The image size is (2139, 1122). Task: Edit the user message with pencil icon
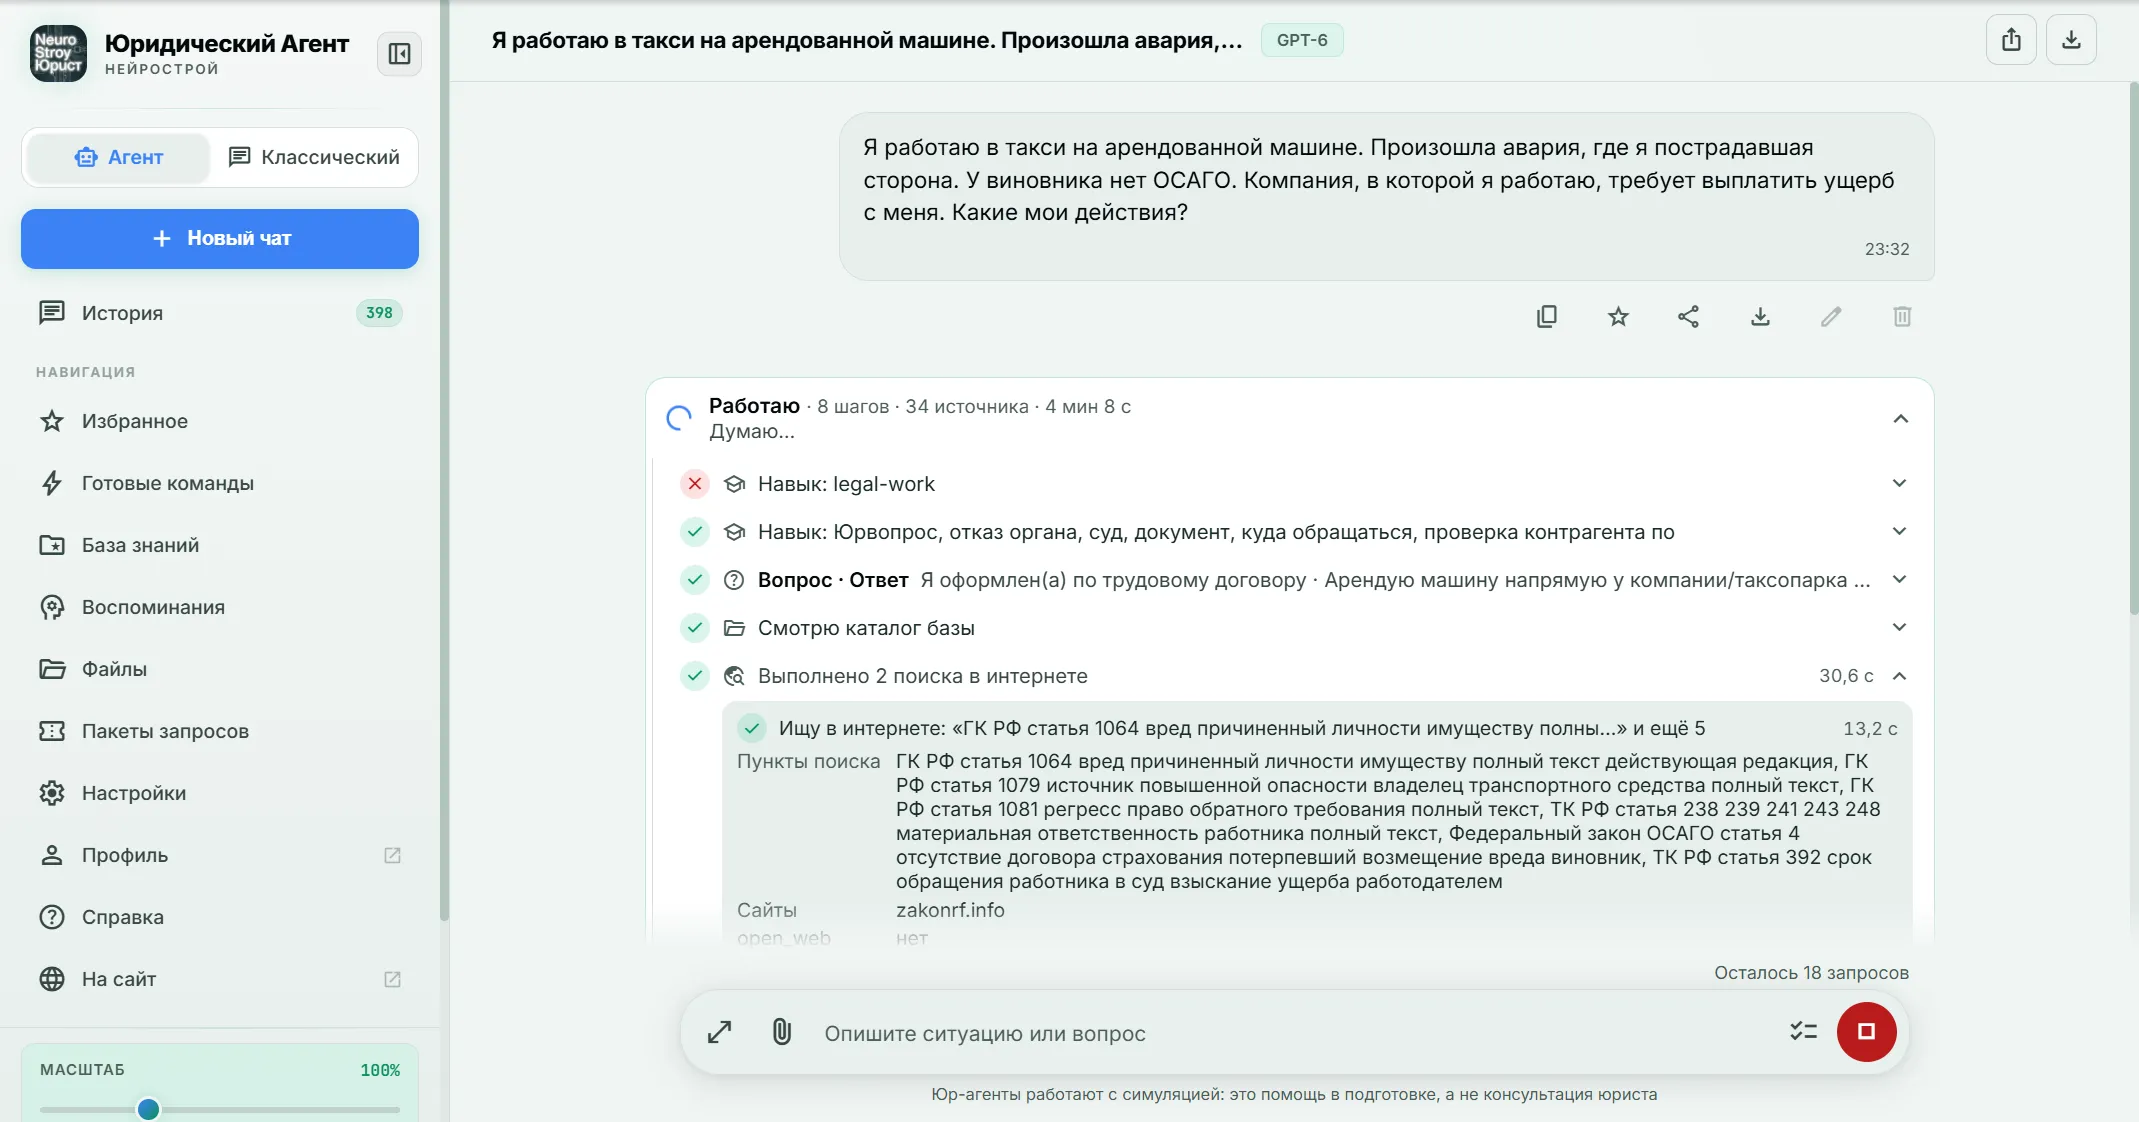click(x=1831, y=317)
